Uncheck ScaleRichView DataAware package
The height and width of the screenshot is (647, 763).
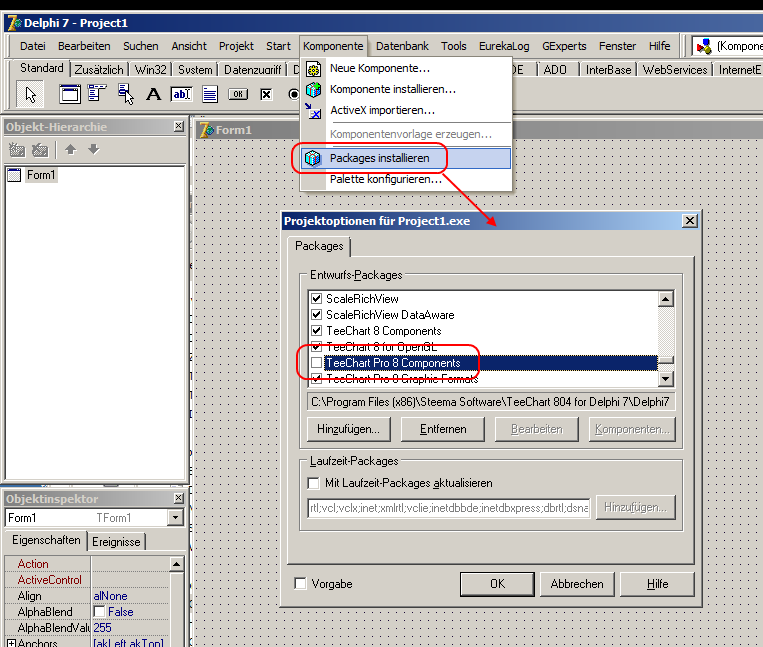pos(316,314)
